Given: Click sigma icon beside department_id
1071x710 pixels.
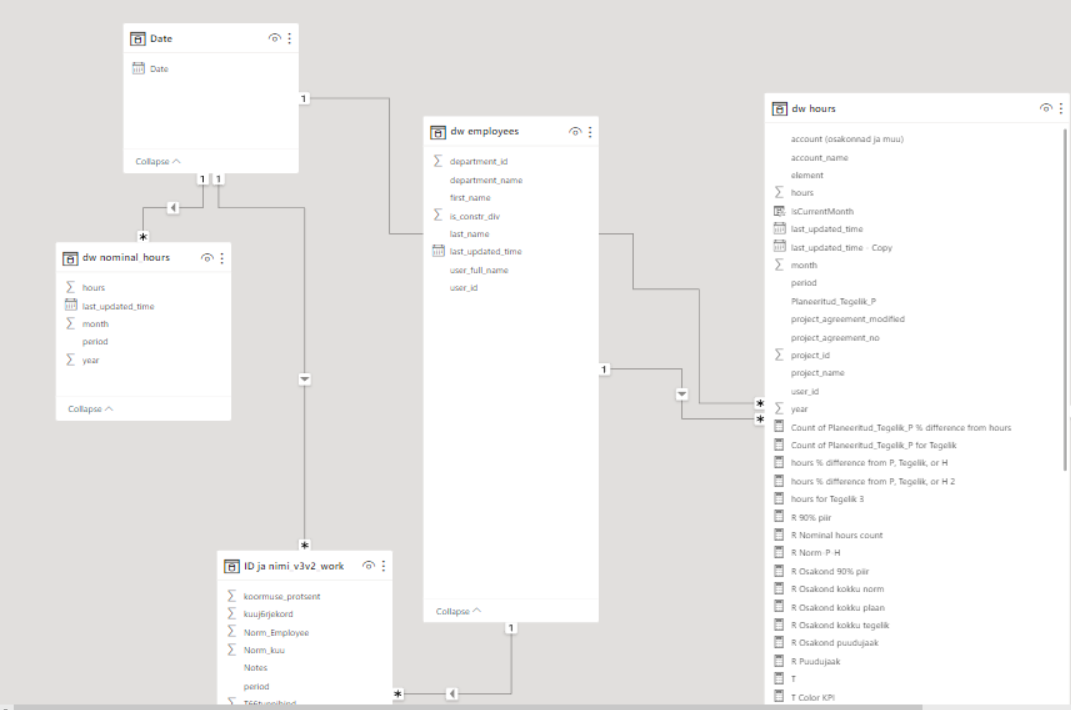Looking at the screenshot, I should pyautogui.click(x=438, y=161).
